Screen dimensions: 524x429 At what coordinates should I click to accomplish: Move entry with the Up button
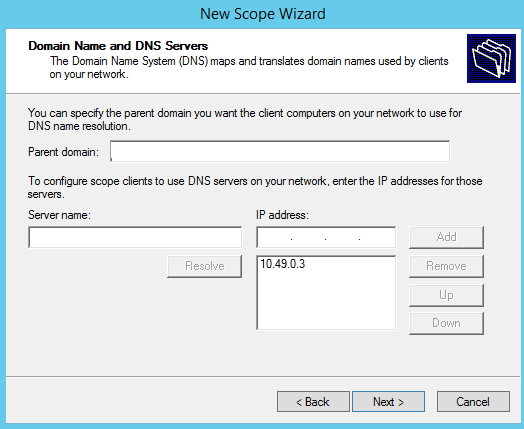point(446,295)
